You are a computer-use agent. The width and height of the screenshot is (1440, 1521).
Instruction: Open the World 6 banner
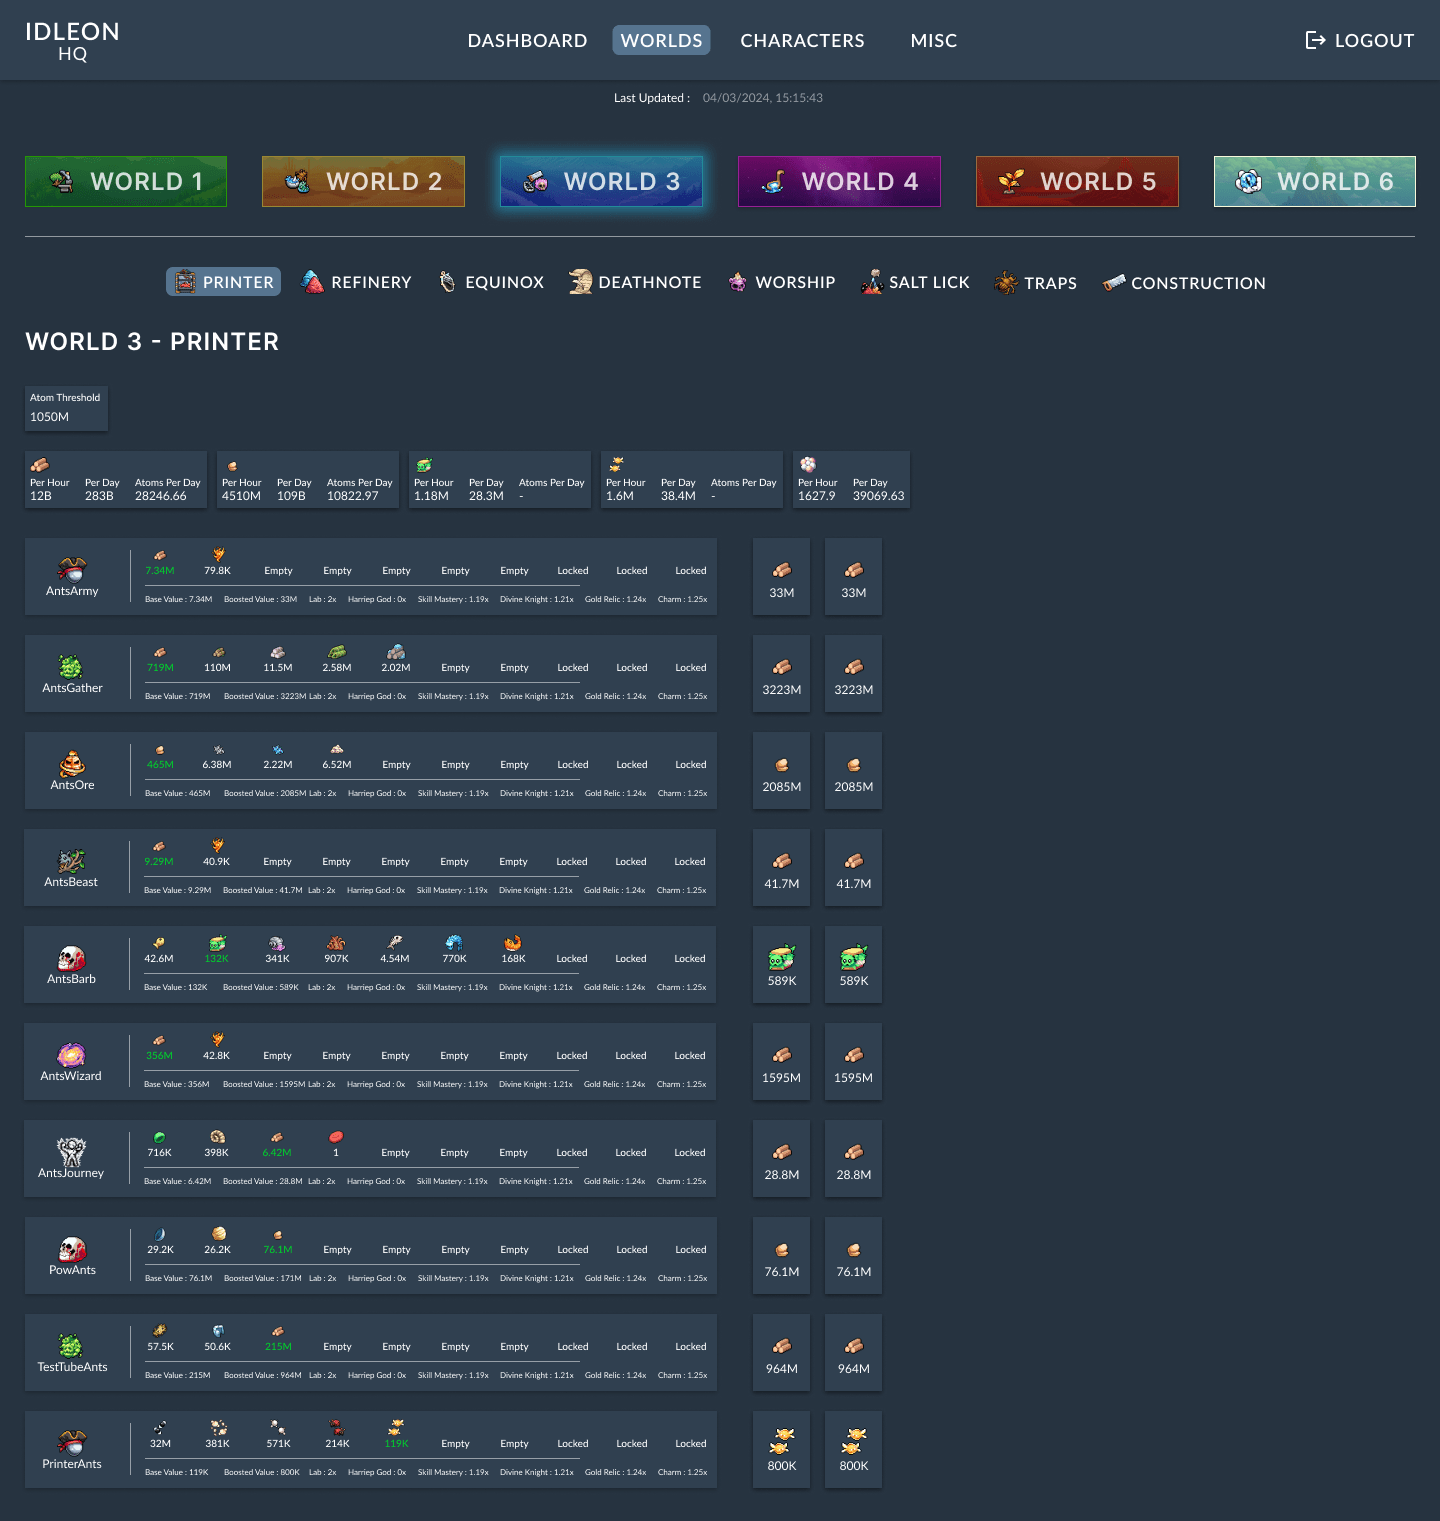pyautogui.click(x=1315, y=181)
